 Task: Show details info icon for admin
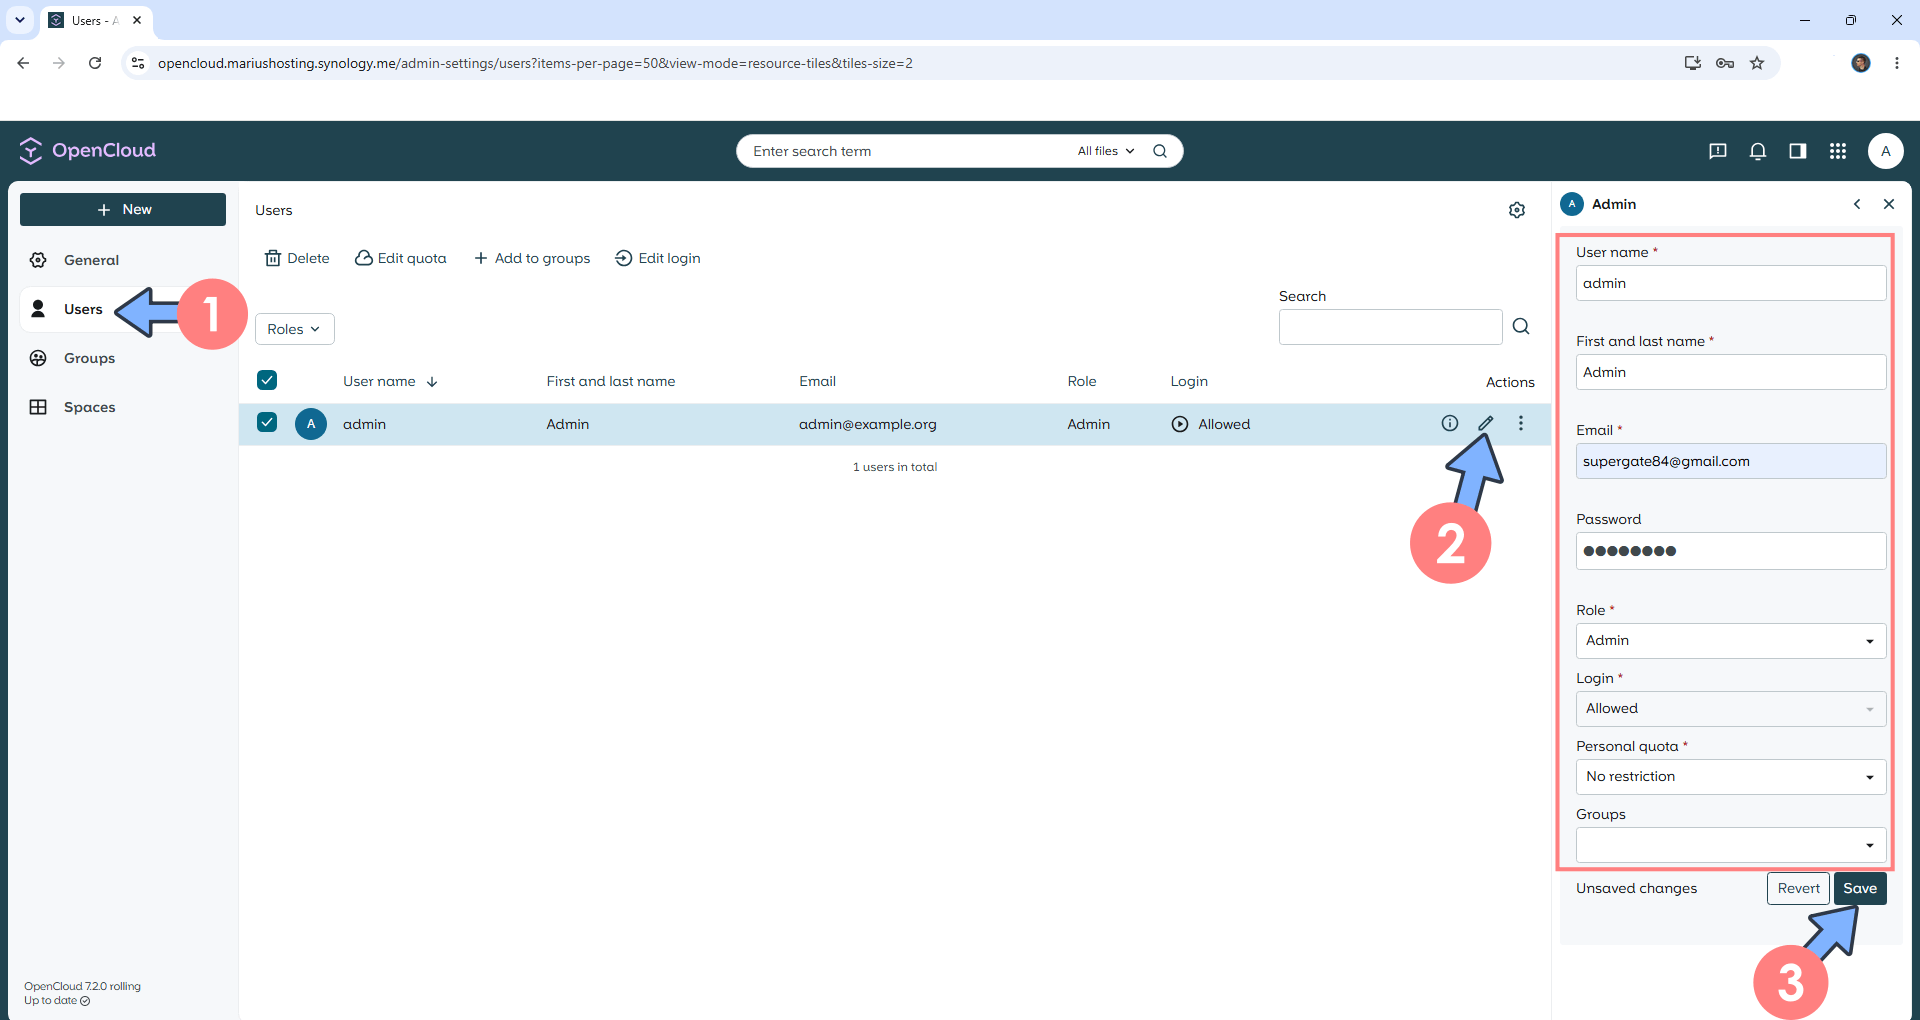point(1450,423)
